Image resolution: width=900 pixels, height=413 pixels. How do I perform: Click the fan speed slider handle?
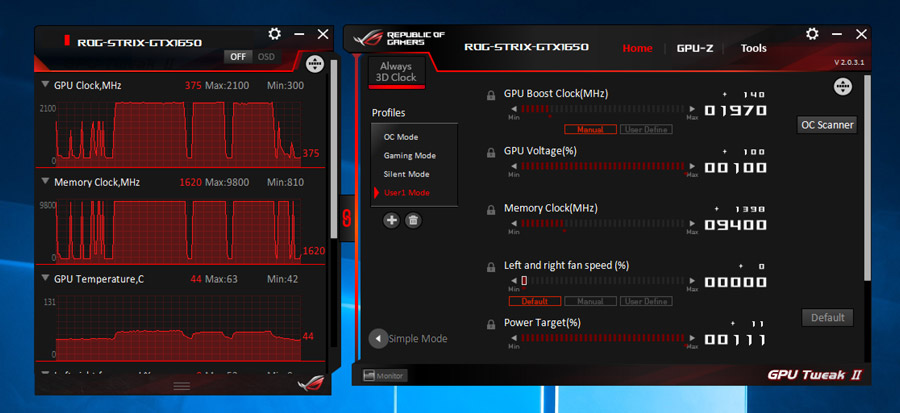[x=524, y=280]
